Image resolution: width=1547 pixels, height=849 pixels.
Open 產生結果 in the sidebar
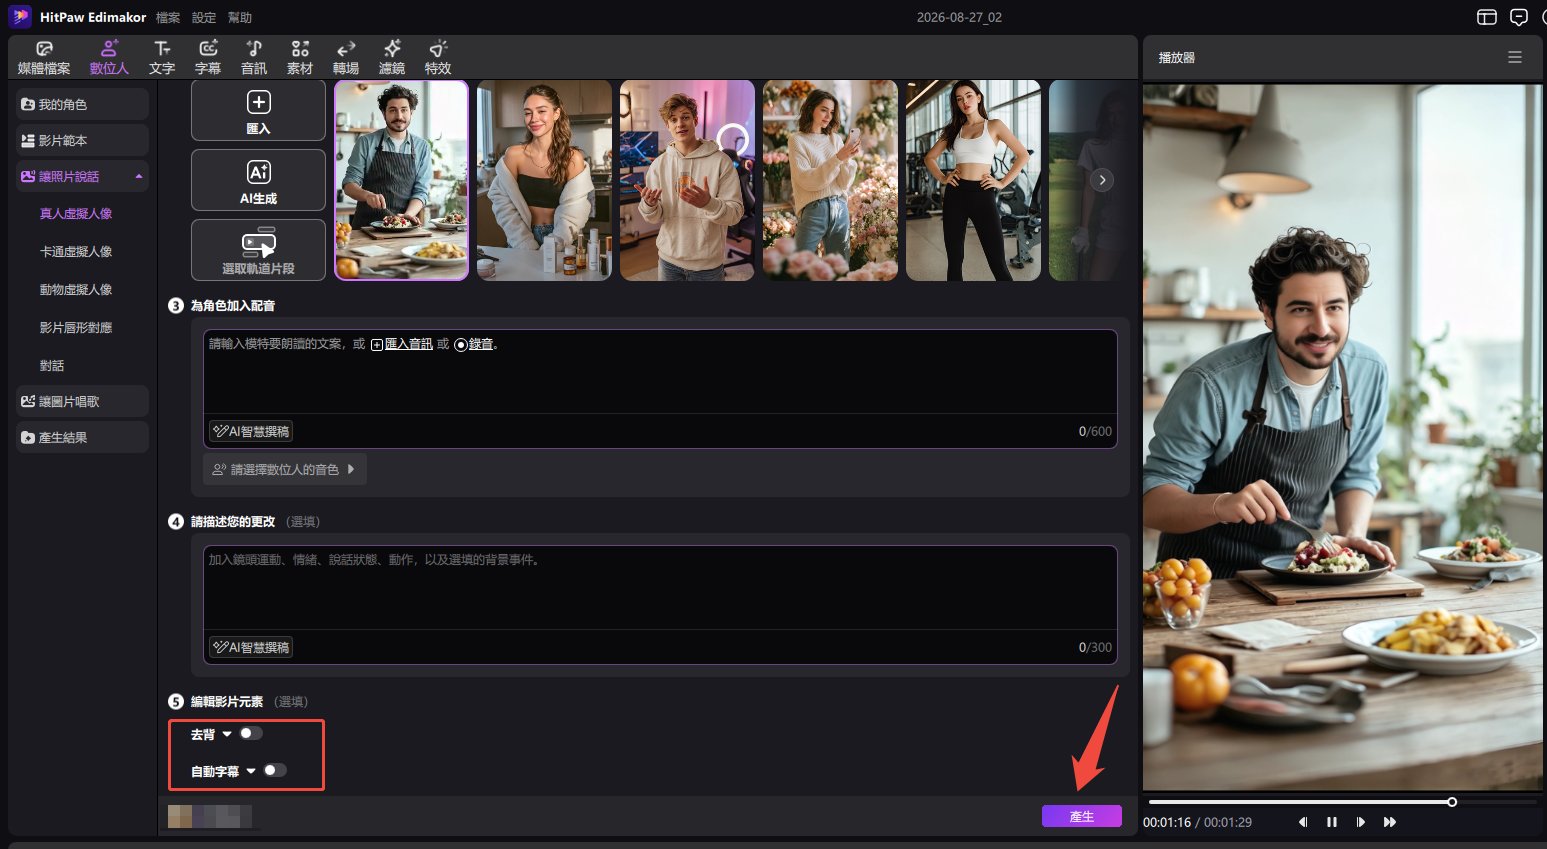coord(83,437)
